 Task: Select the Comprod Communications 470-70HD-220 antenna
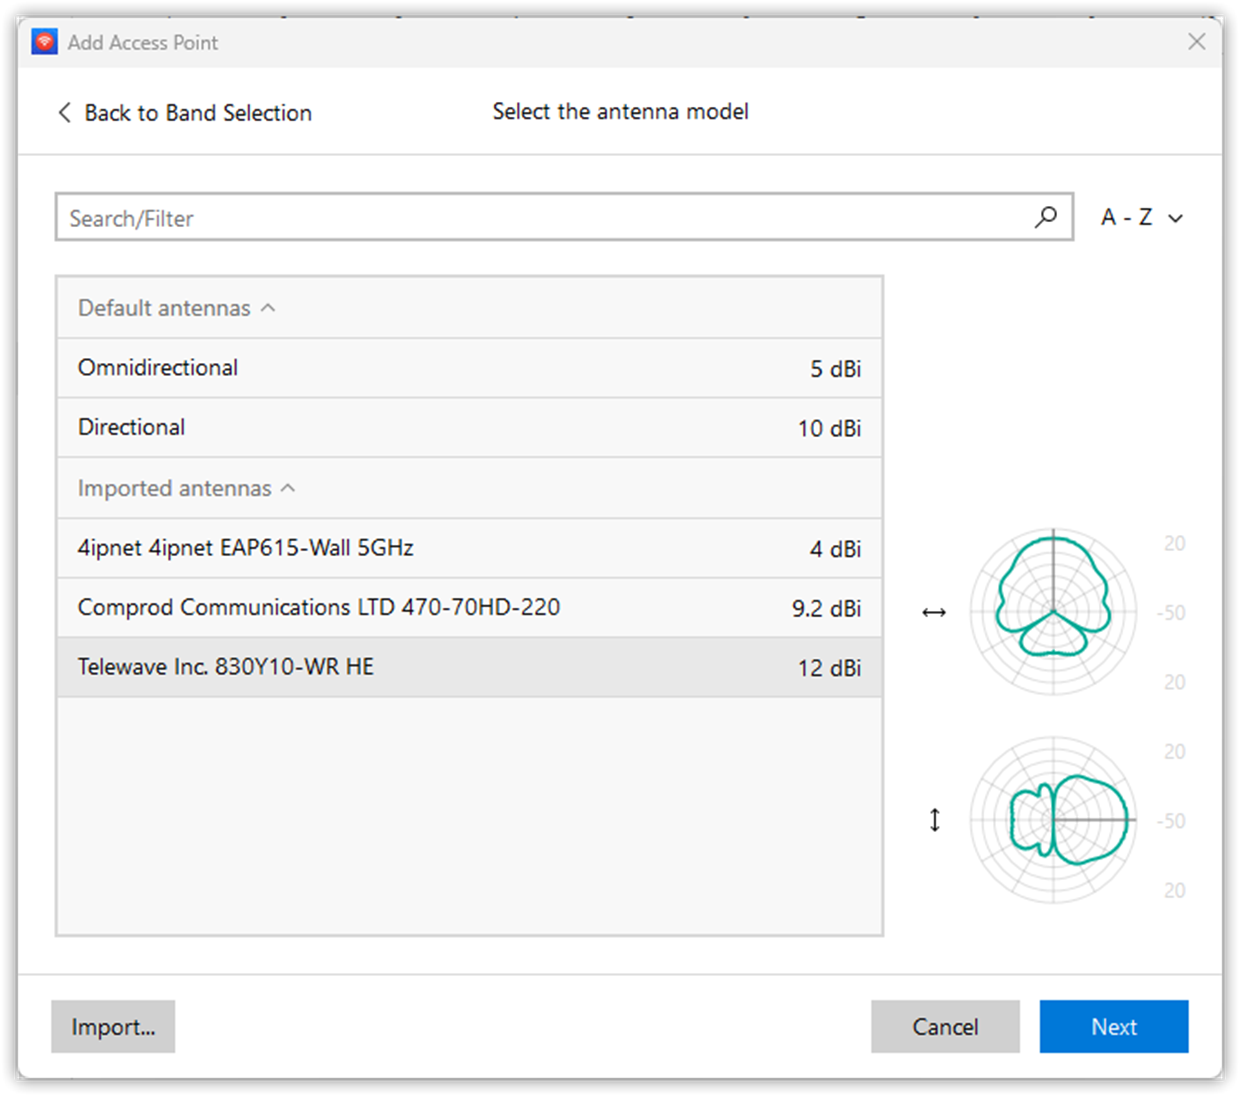(470, 608)
